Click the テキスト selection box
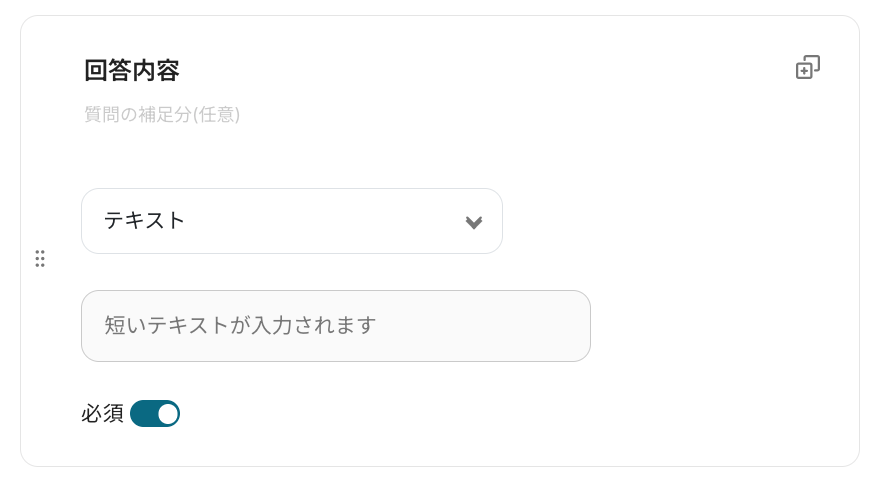This screenshot has width=878, height=480. pos(291,221)
